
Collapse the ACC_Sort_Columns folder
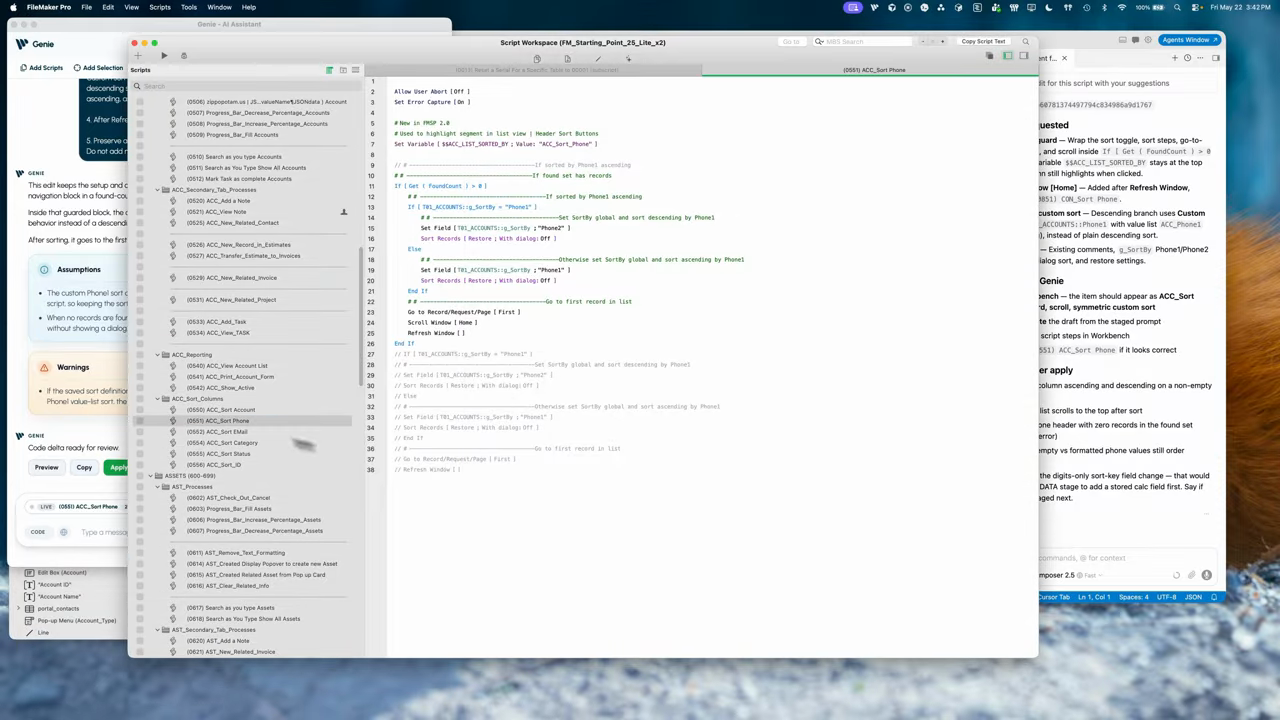pos(158,399)
